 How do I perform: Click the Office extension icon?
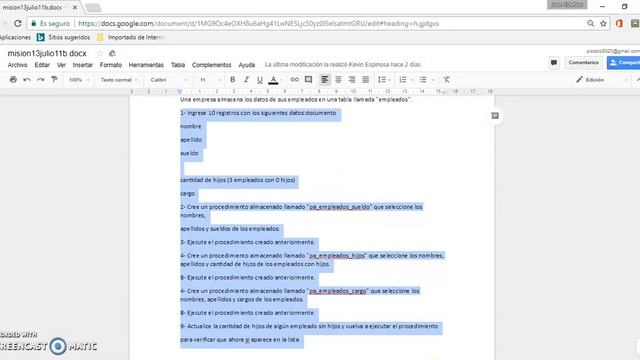click(x=619, y=23)
